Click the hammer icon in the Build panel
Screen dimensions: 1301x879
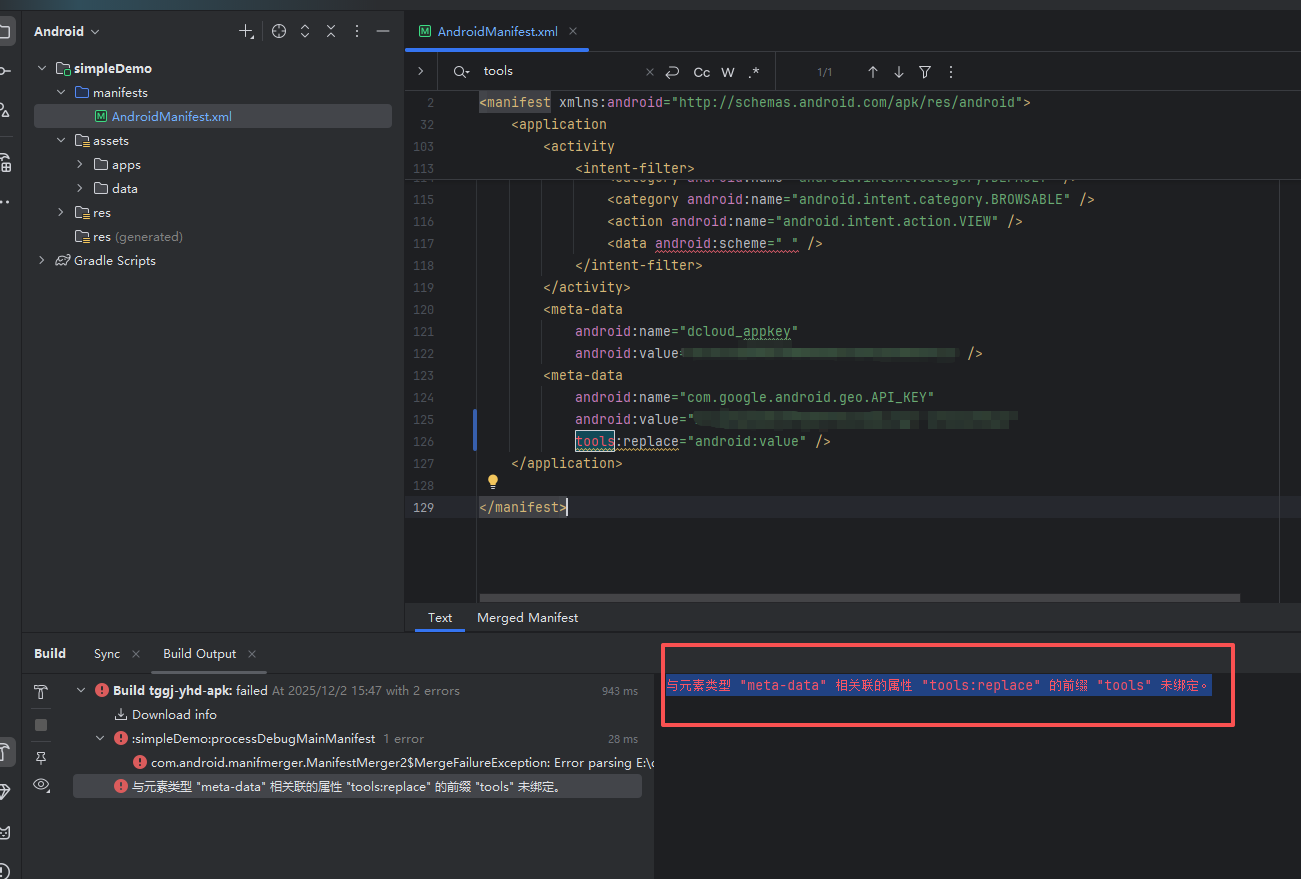tap(41, 692)
